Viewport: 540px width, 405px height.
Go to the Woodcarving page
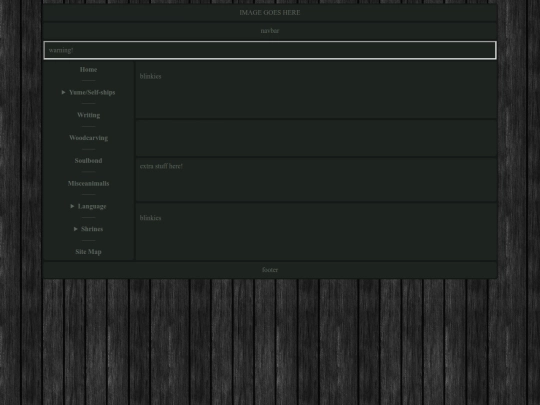coord(88,138)
